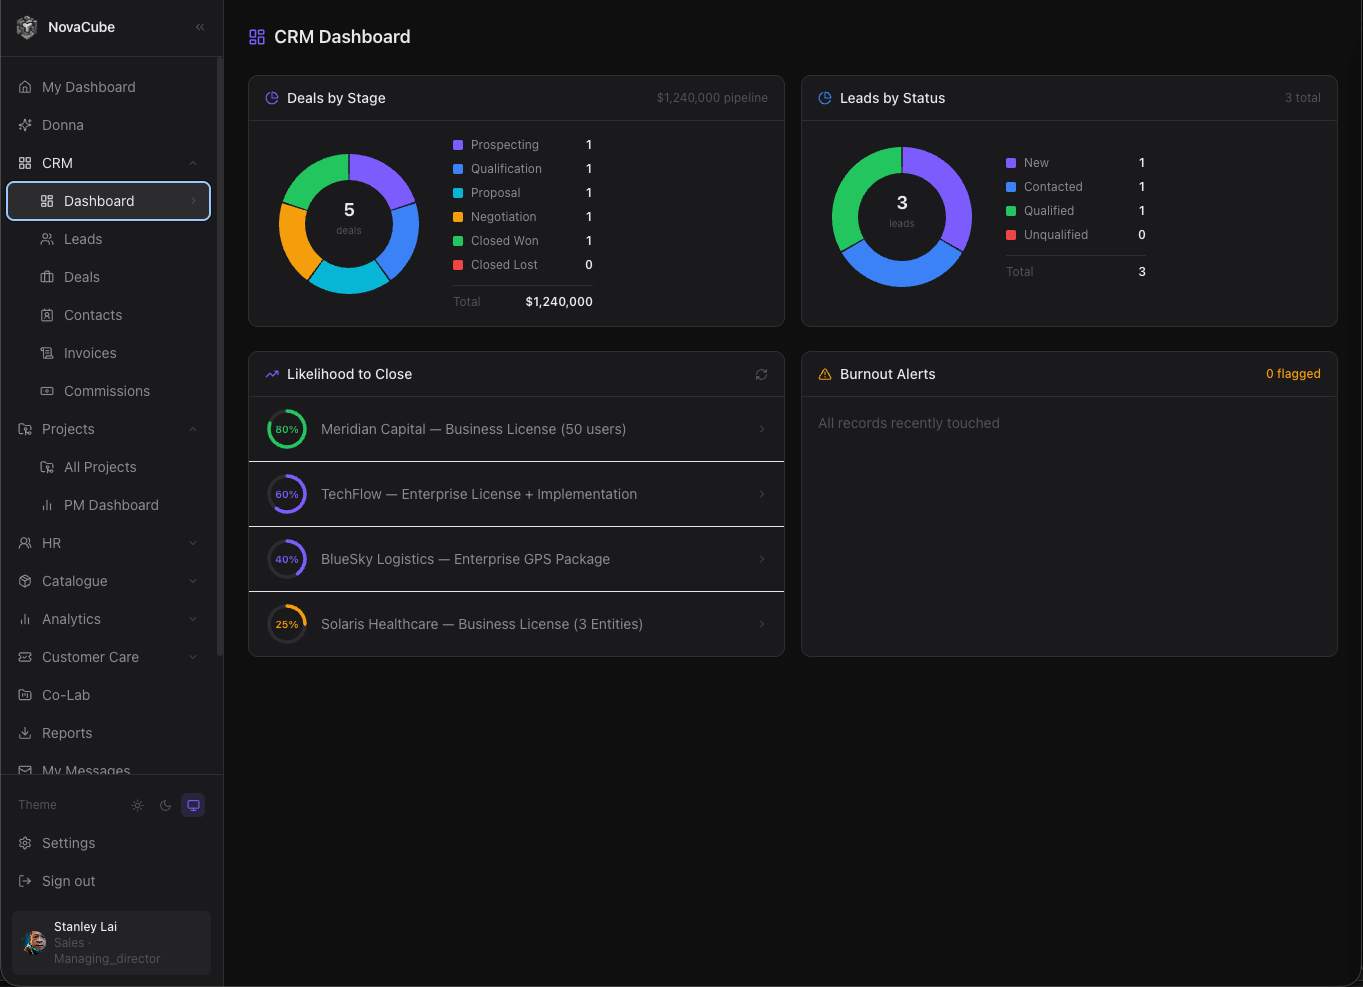Click the Donna sparkle icon
Image resolution: width=1363 pixels, height=987 pixels.
25,125
